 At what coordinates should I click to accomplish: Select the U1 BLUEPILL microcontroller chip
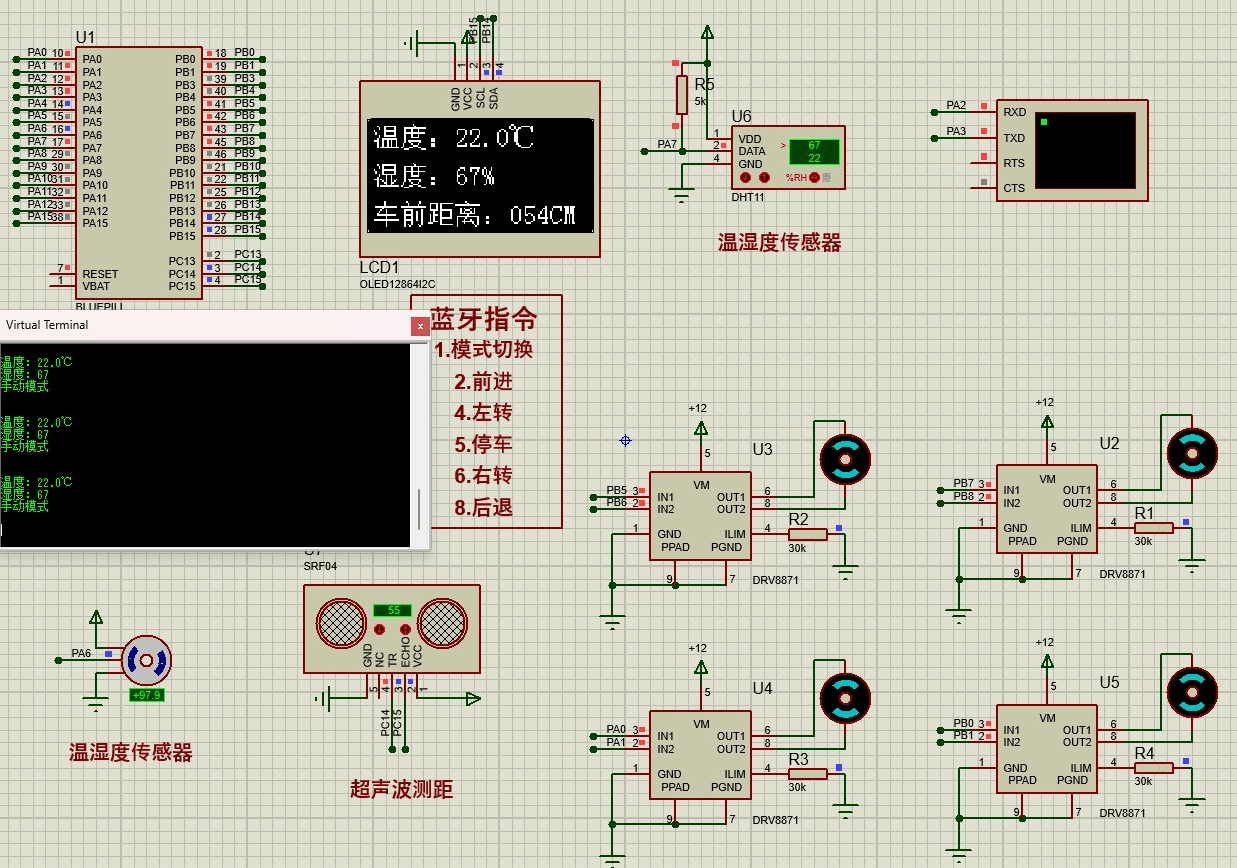tap(139, 170)
